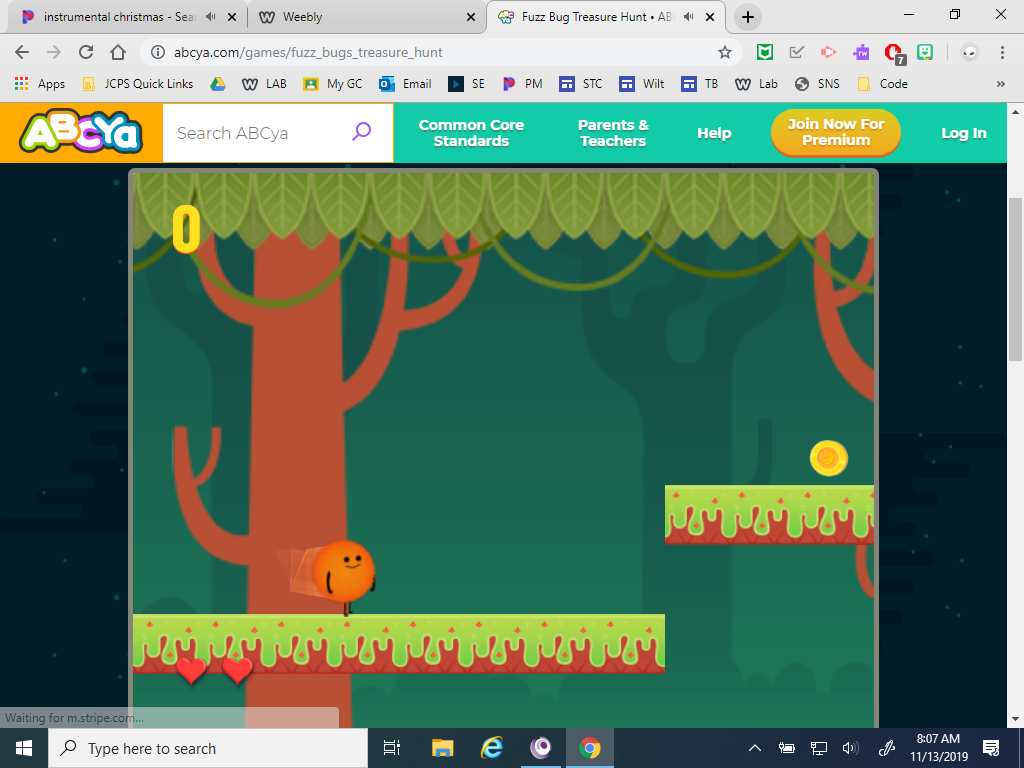Open Parents & Teachers menu
Viewport: 1024px width, 768px height.
coord(613,133)
